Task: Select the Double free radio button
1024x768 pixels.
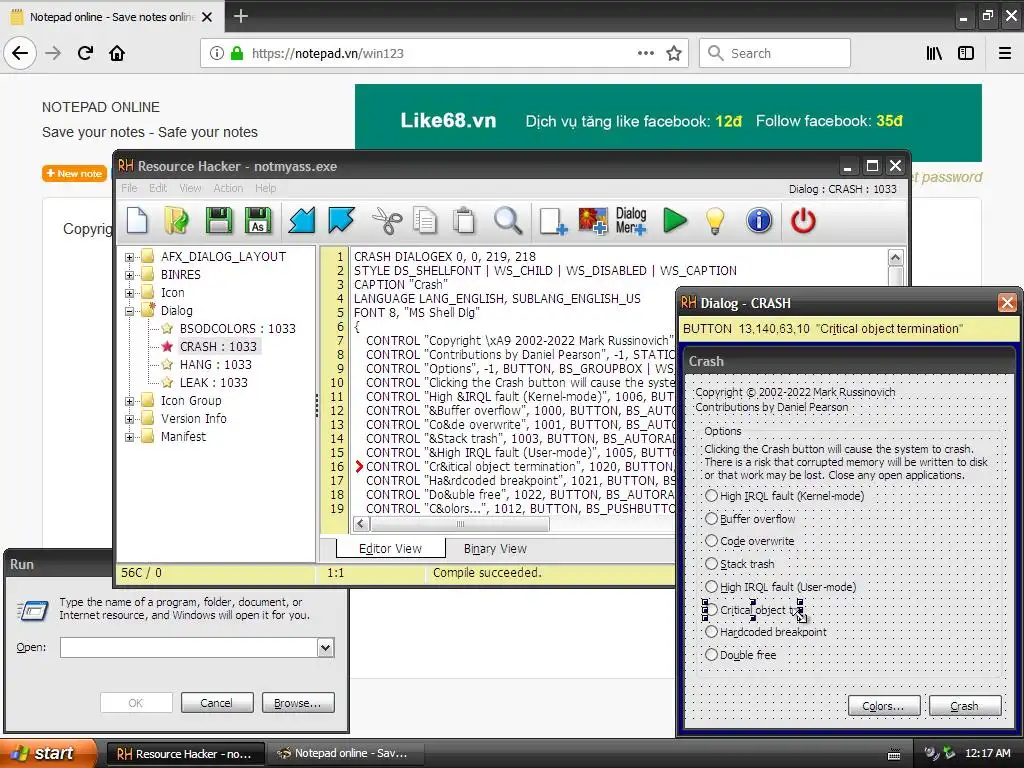Action: pyautogui.click(x=711, y=654)
